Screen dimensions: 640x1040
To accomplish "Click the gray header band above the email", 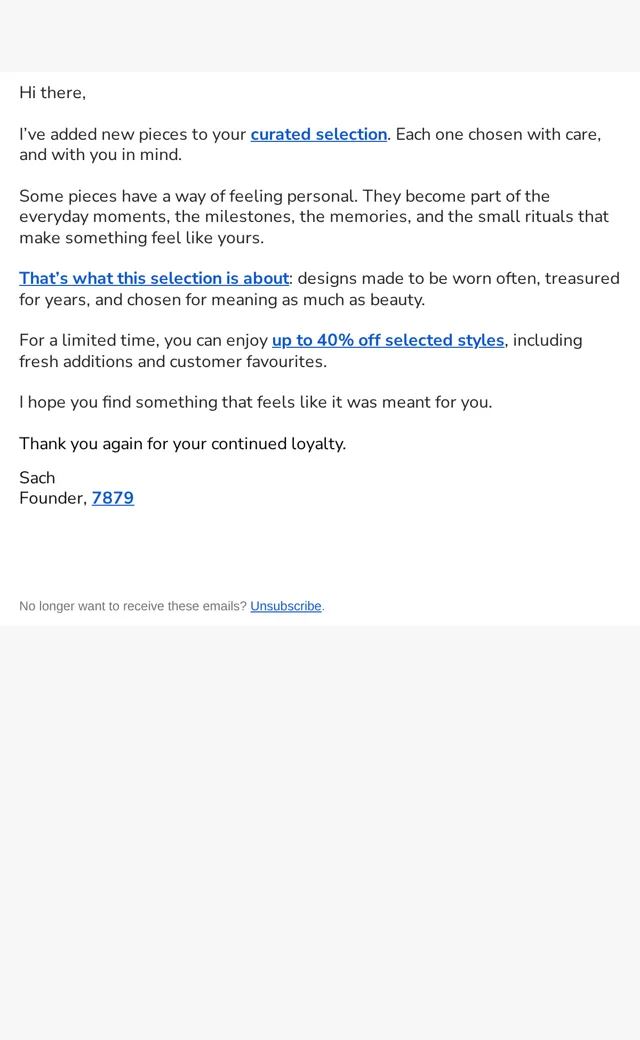I will click(320, 36).
